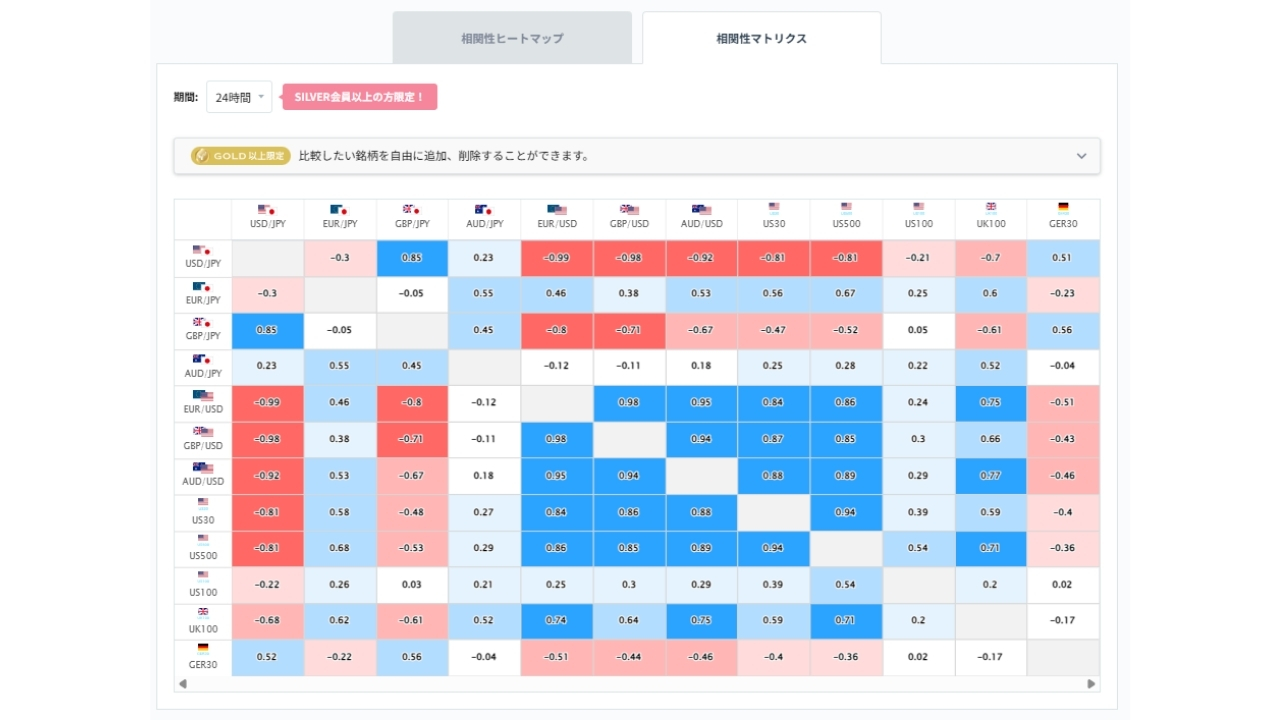The height and width of the screenshot is (720, 1280).
Task: Click the AUD/USD flag icon in column header
Action: point(702,210)
